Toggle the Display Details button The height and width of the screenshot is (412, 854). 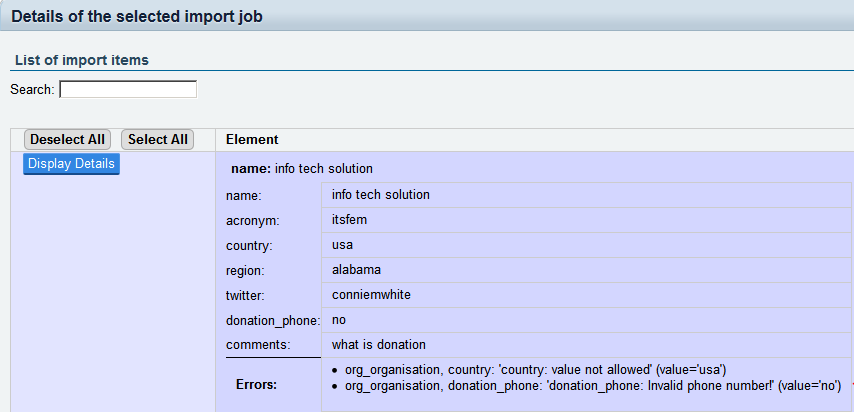71,164
